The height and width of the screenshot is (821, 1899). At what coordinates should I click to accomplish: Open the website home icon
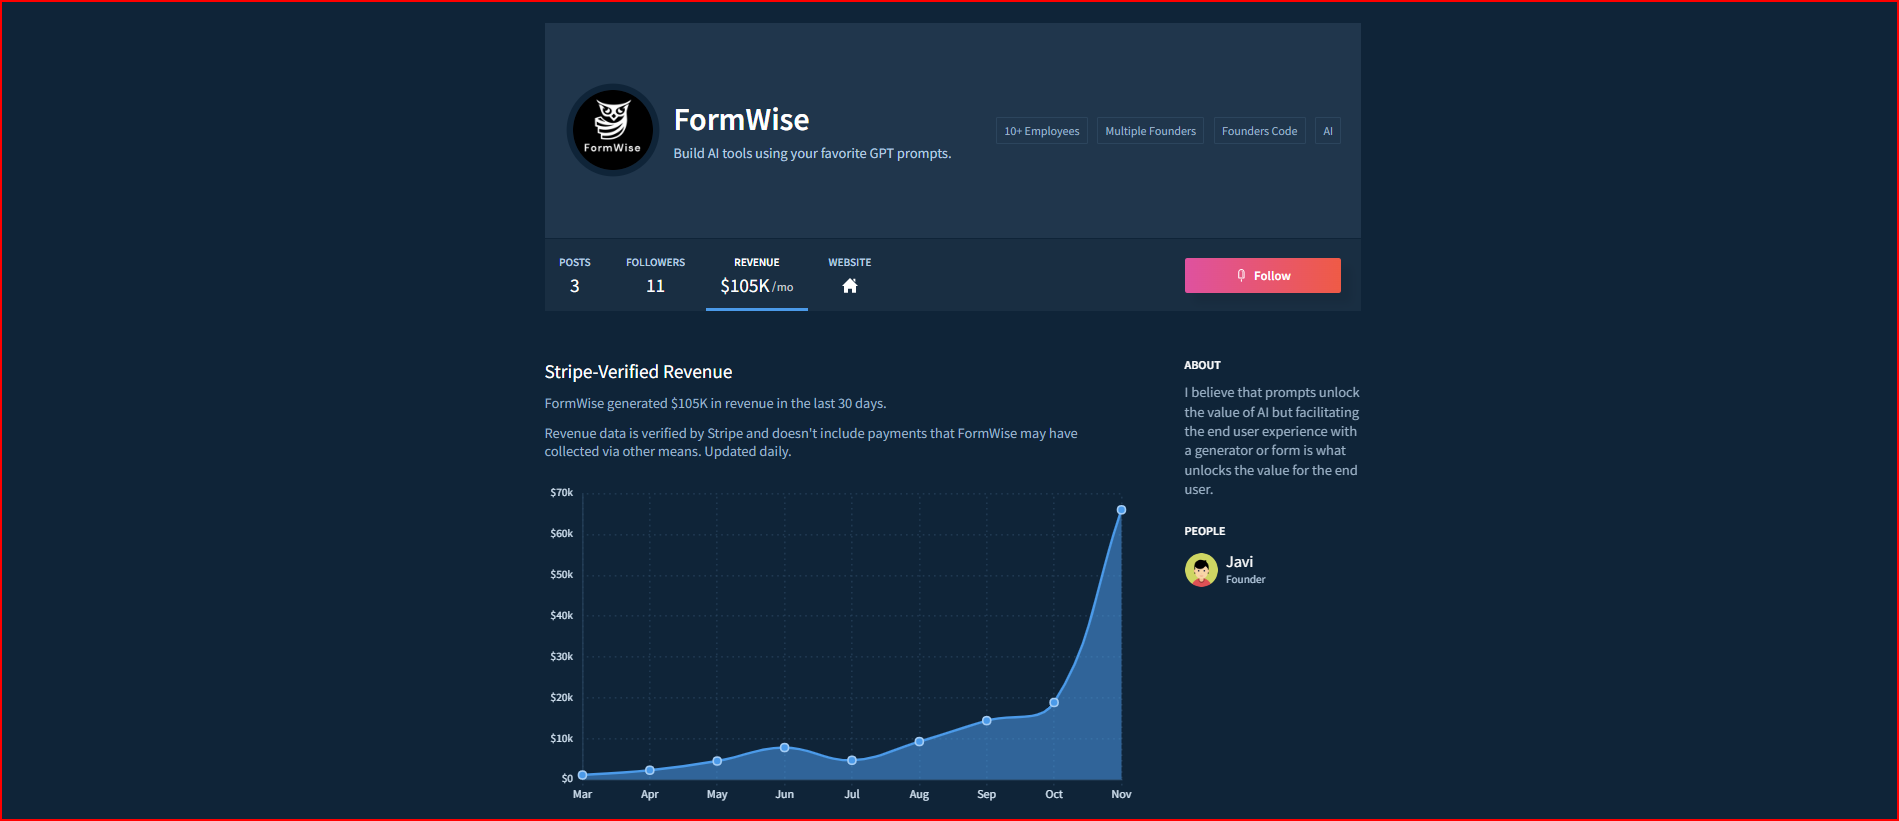(x=850, y=286)
